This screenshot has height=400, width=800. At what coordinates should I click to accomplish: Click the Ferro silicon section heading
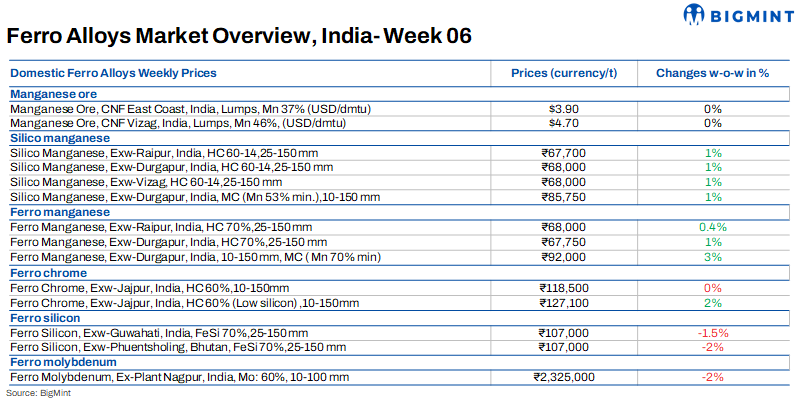coord(47,318)
